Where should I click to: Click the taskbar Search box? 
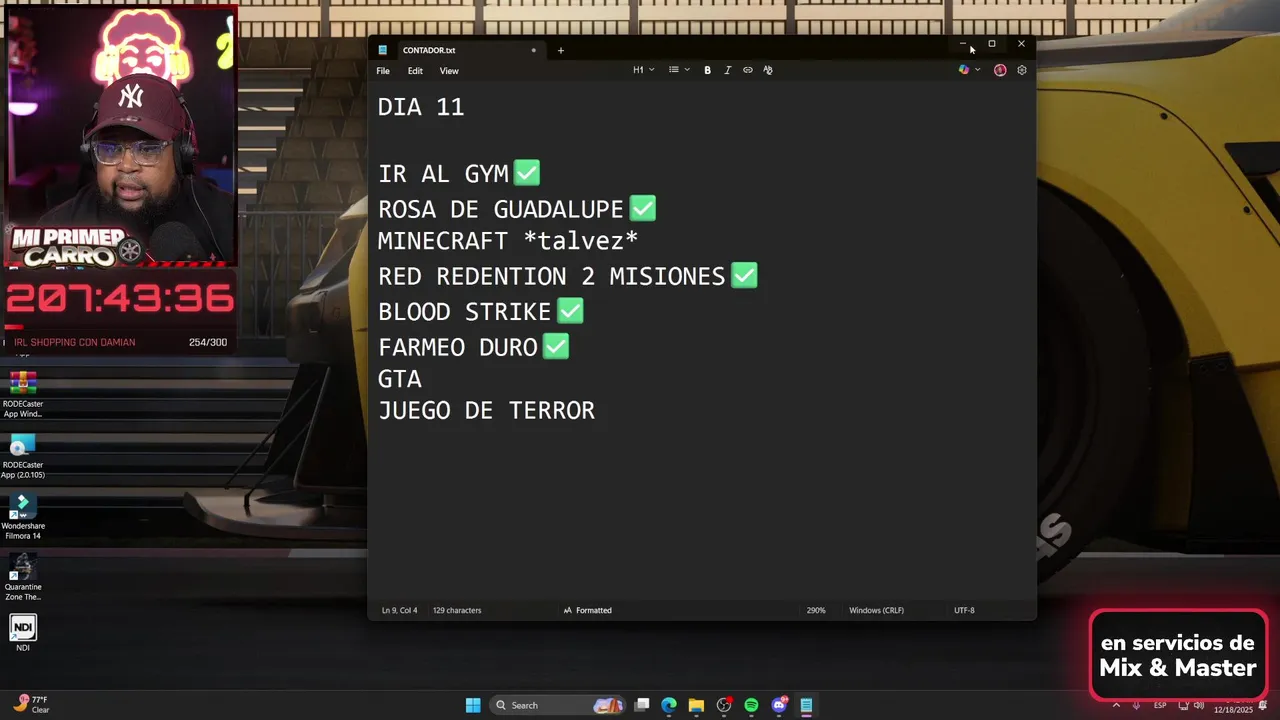click(557, 705)
